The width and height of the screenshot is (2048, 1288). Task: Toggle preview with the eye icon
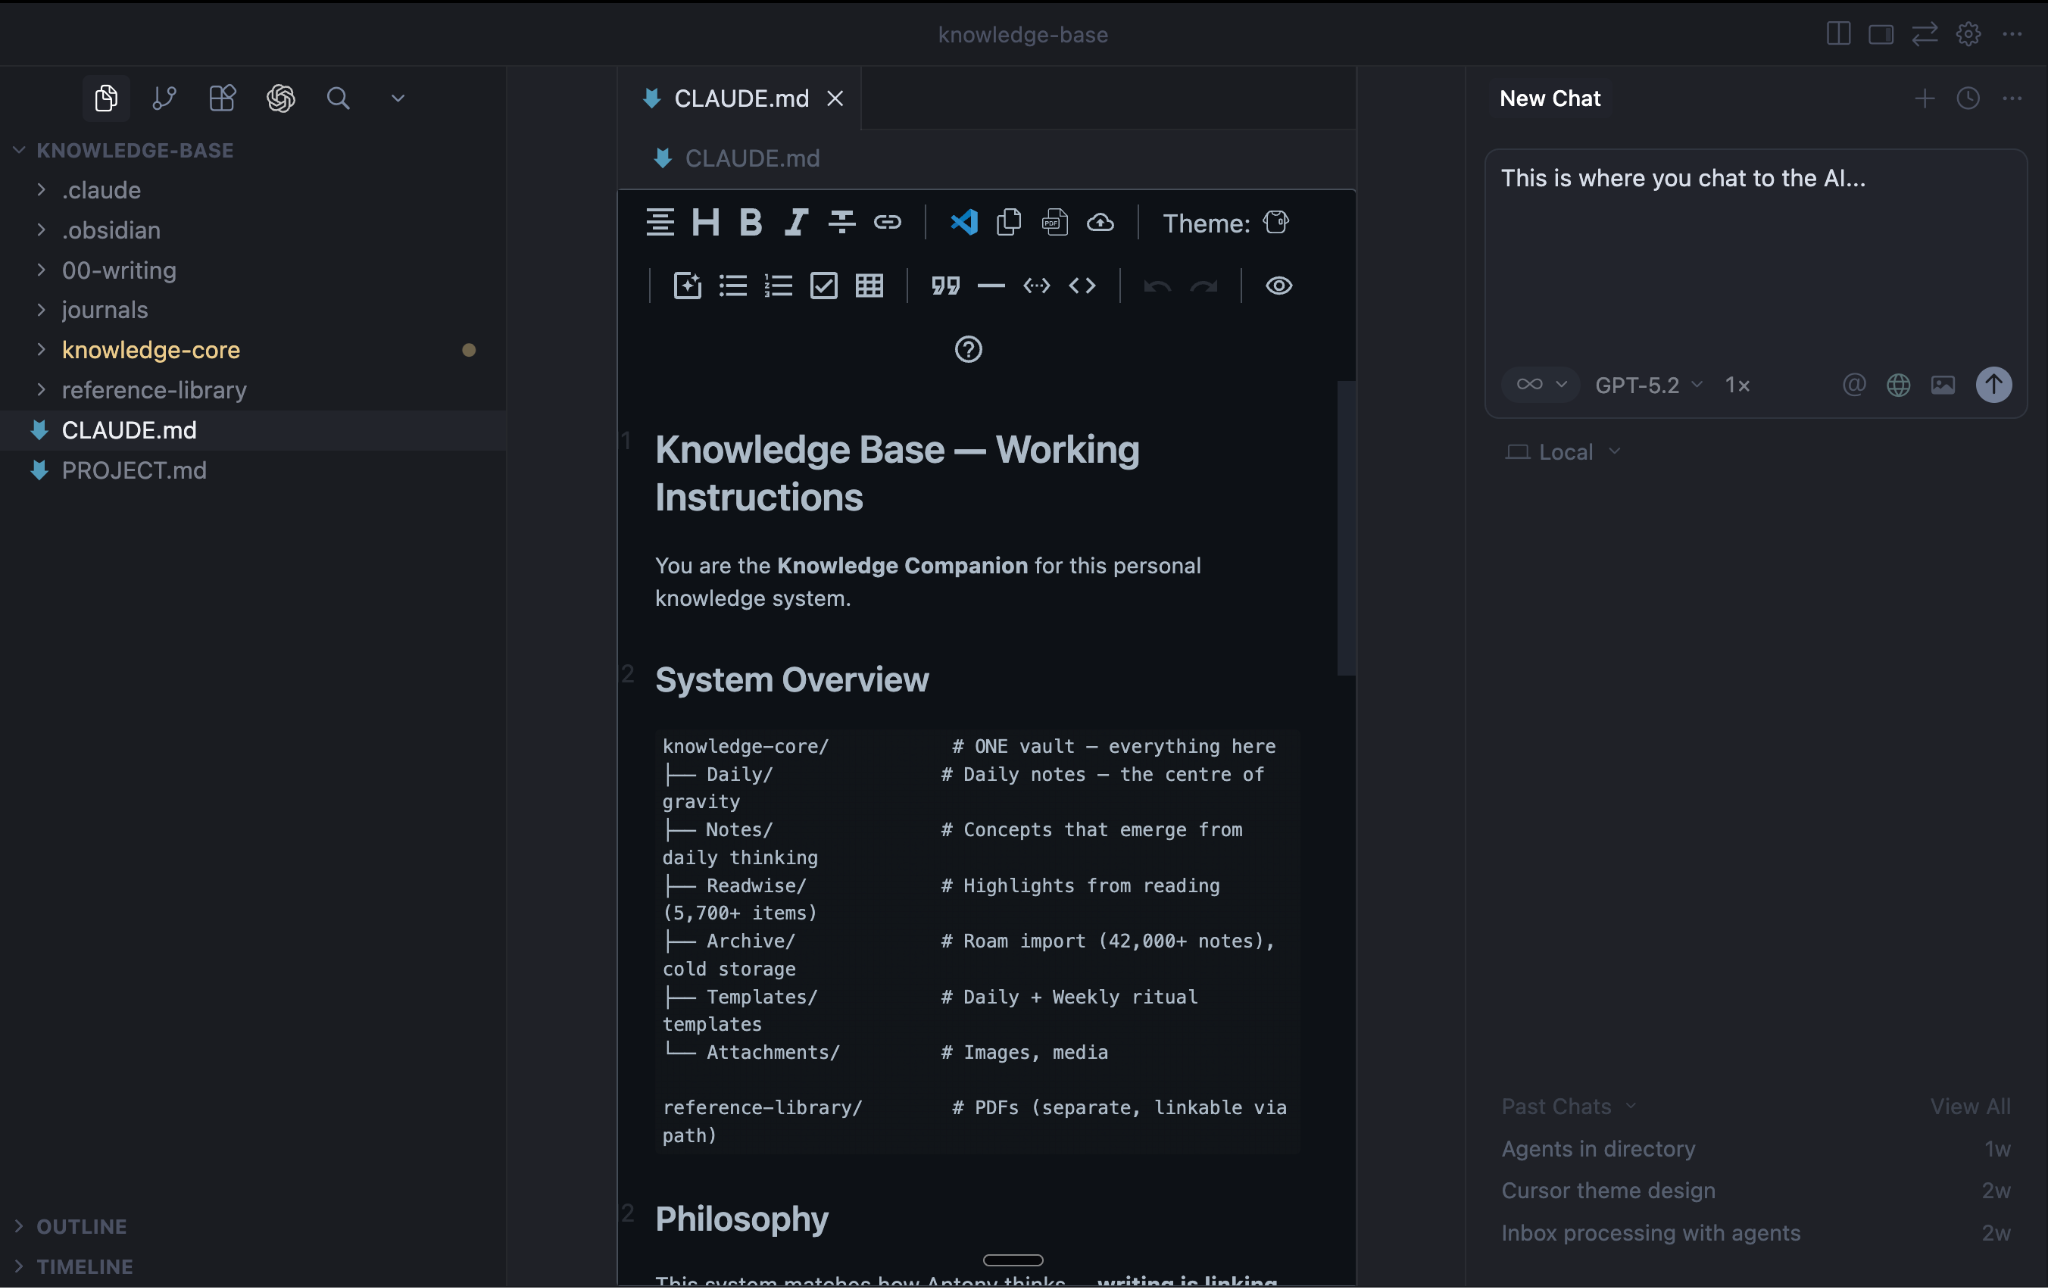pyautogui.click(x=1278, y=286)
